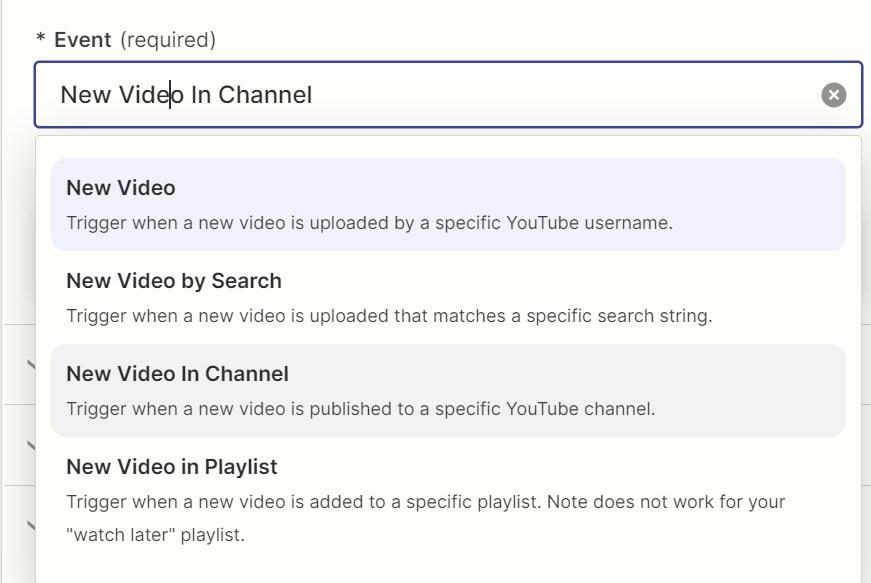Click empty space right of the typed Event text

point(560,95)
